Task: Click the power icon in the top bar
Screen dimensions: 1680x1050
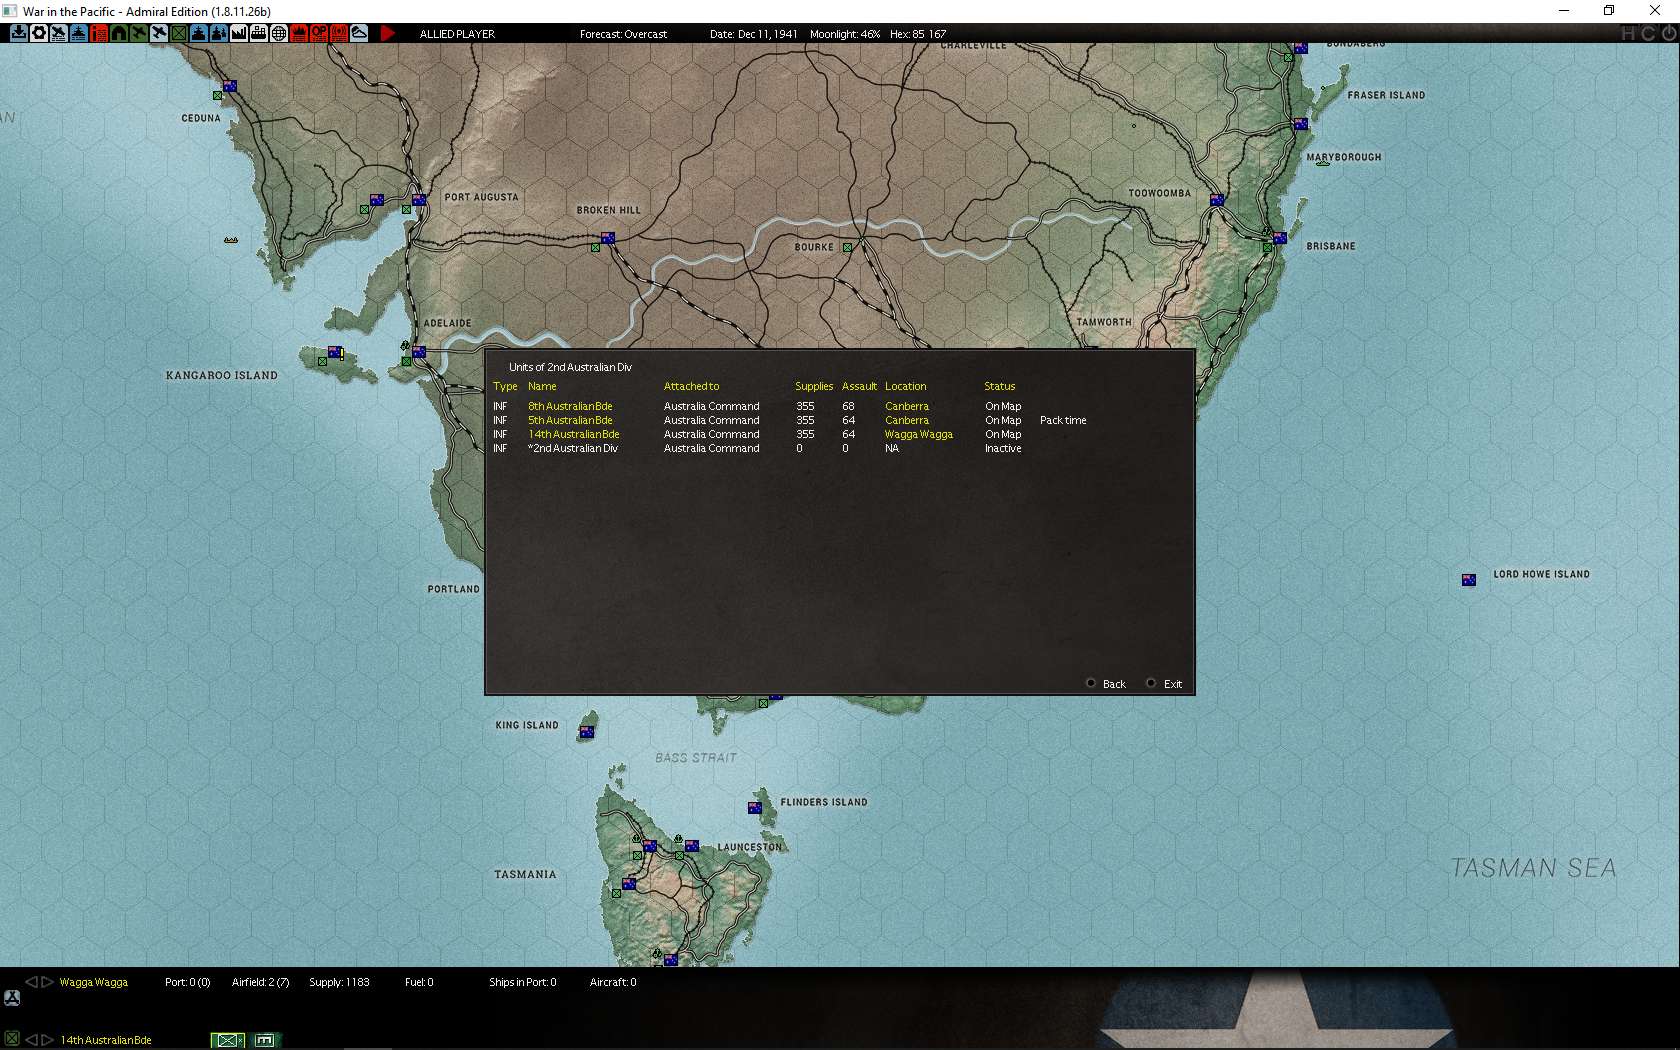Action: click(1668, 33)
